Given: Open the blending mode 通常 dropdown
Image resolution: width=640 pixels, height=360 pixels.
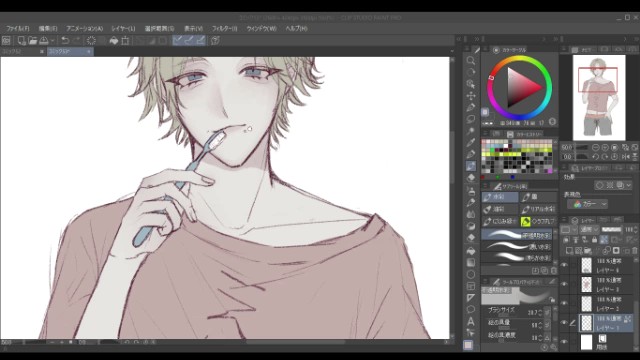Looking at the screenshot, I should coord(590,229).
